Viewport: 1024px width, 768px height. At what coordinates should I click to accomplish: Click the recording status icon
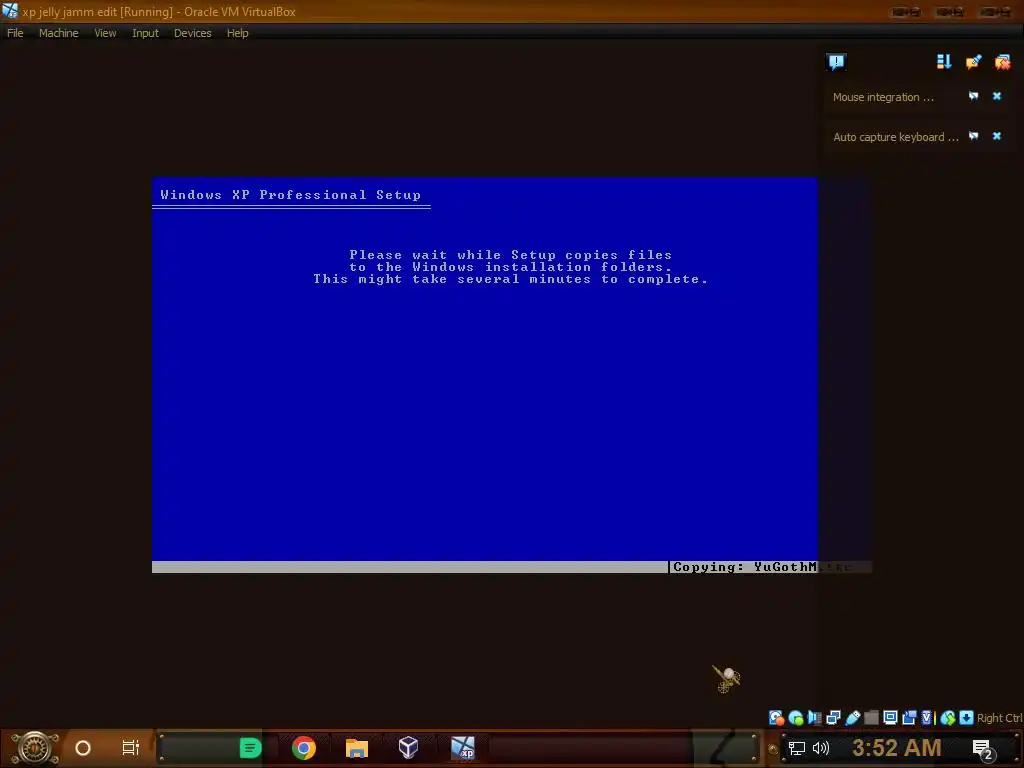909,718
